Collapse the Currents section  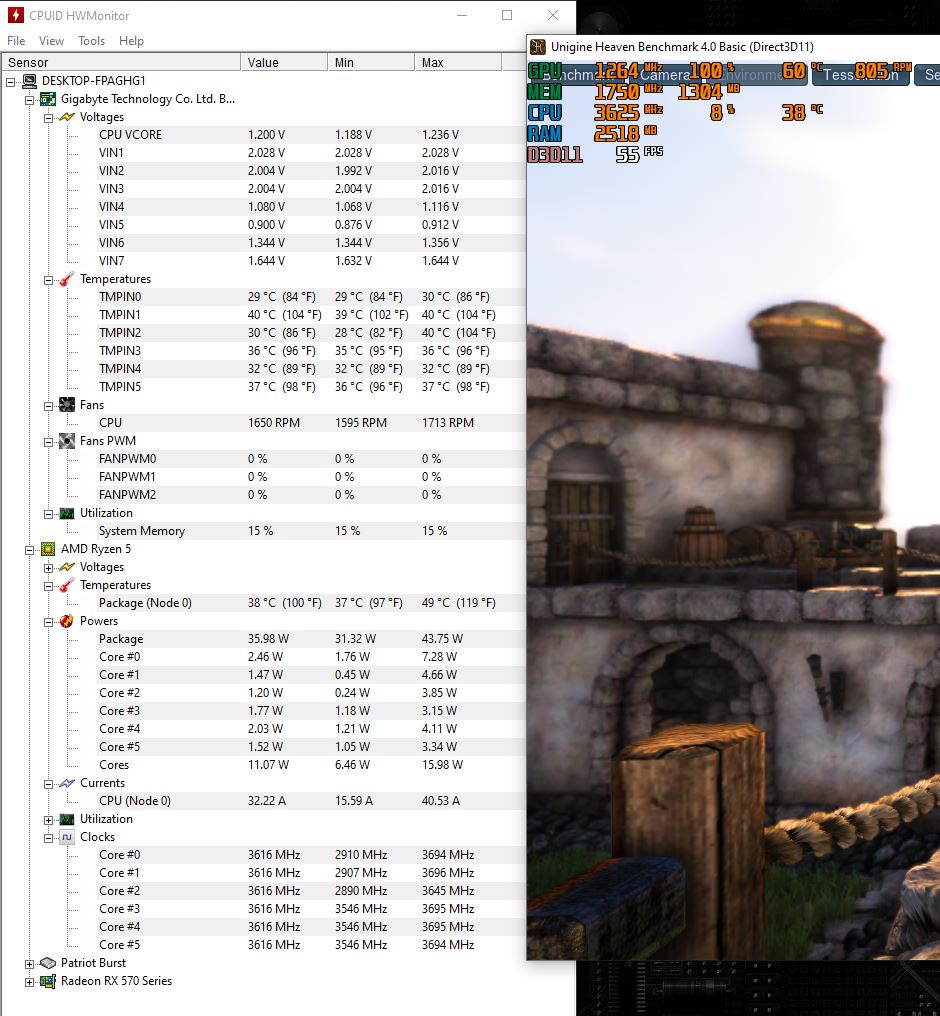pyautogui.click(x=48, y=784)
